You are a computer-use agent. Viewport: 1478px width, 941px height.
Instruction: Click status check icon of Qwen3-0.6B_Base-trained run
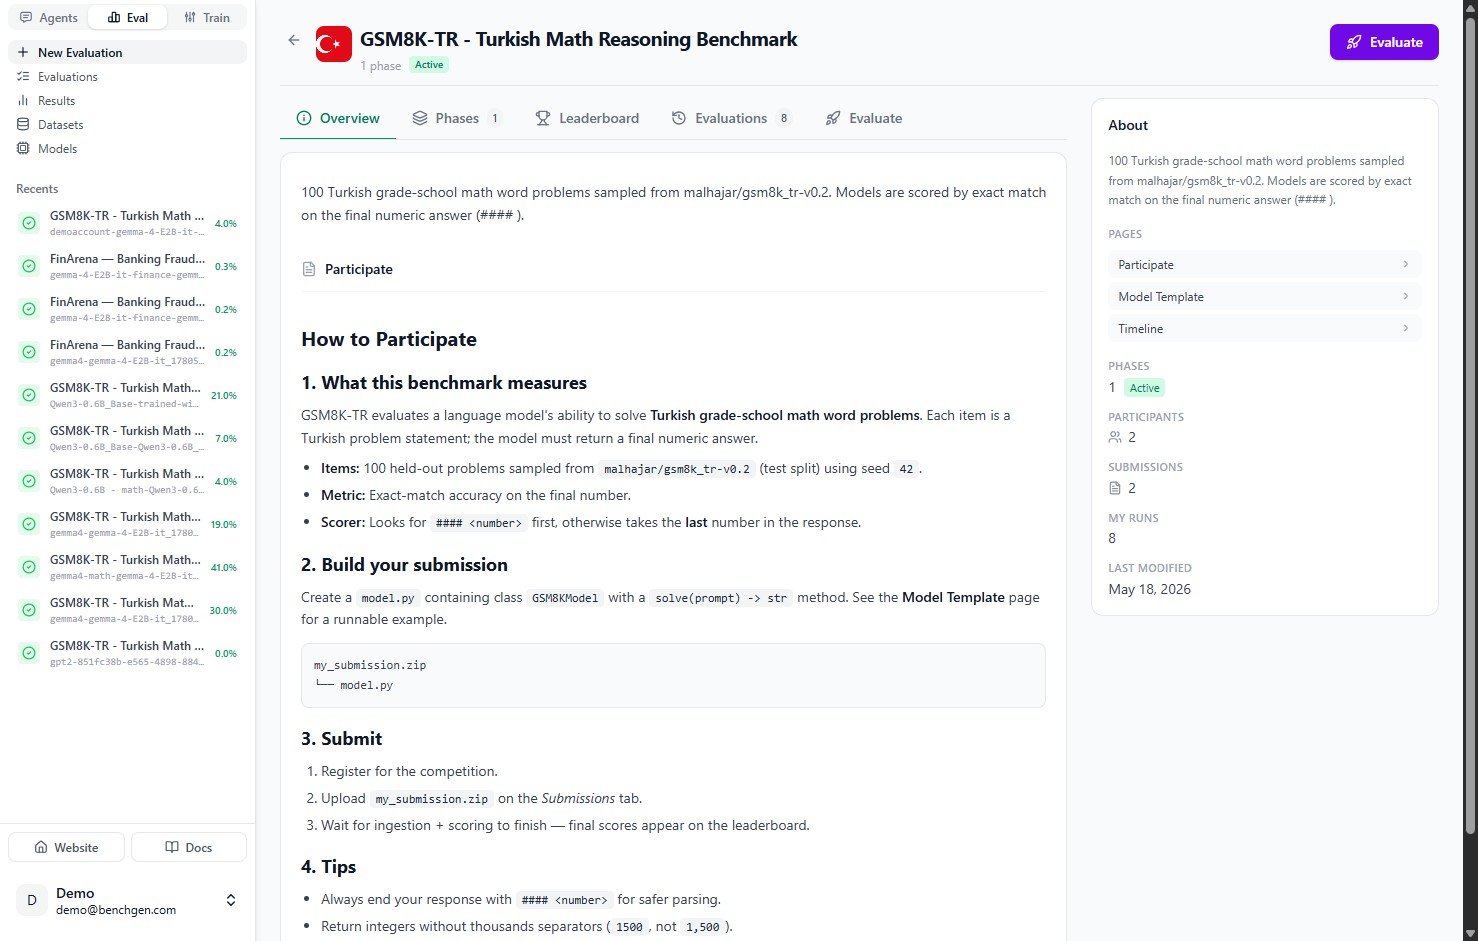[x=29, y=395]
